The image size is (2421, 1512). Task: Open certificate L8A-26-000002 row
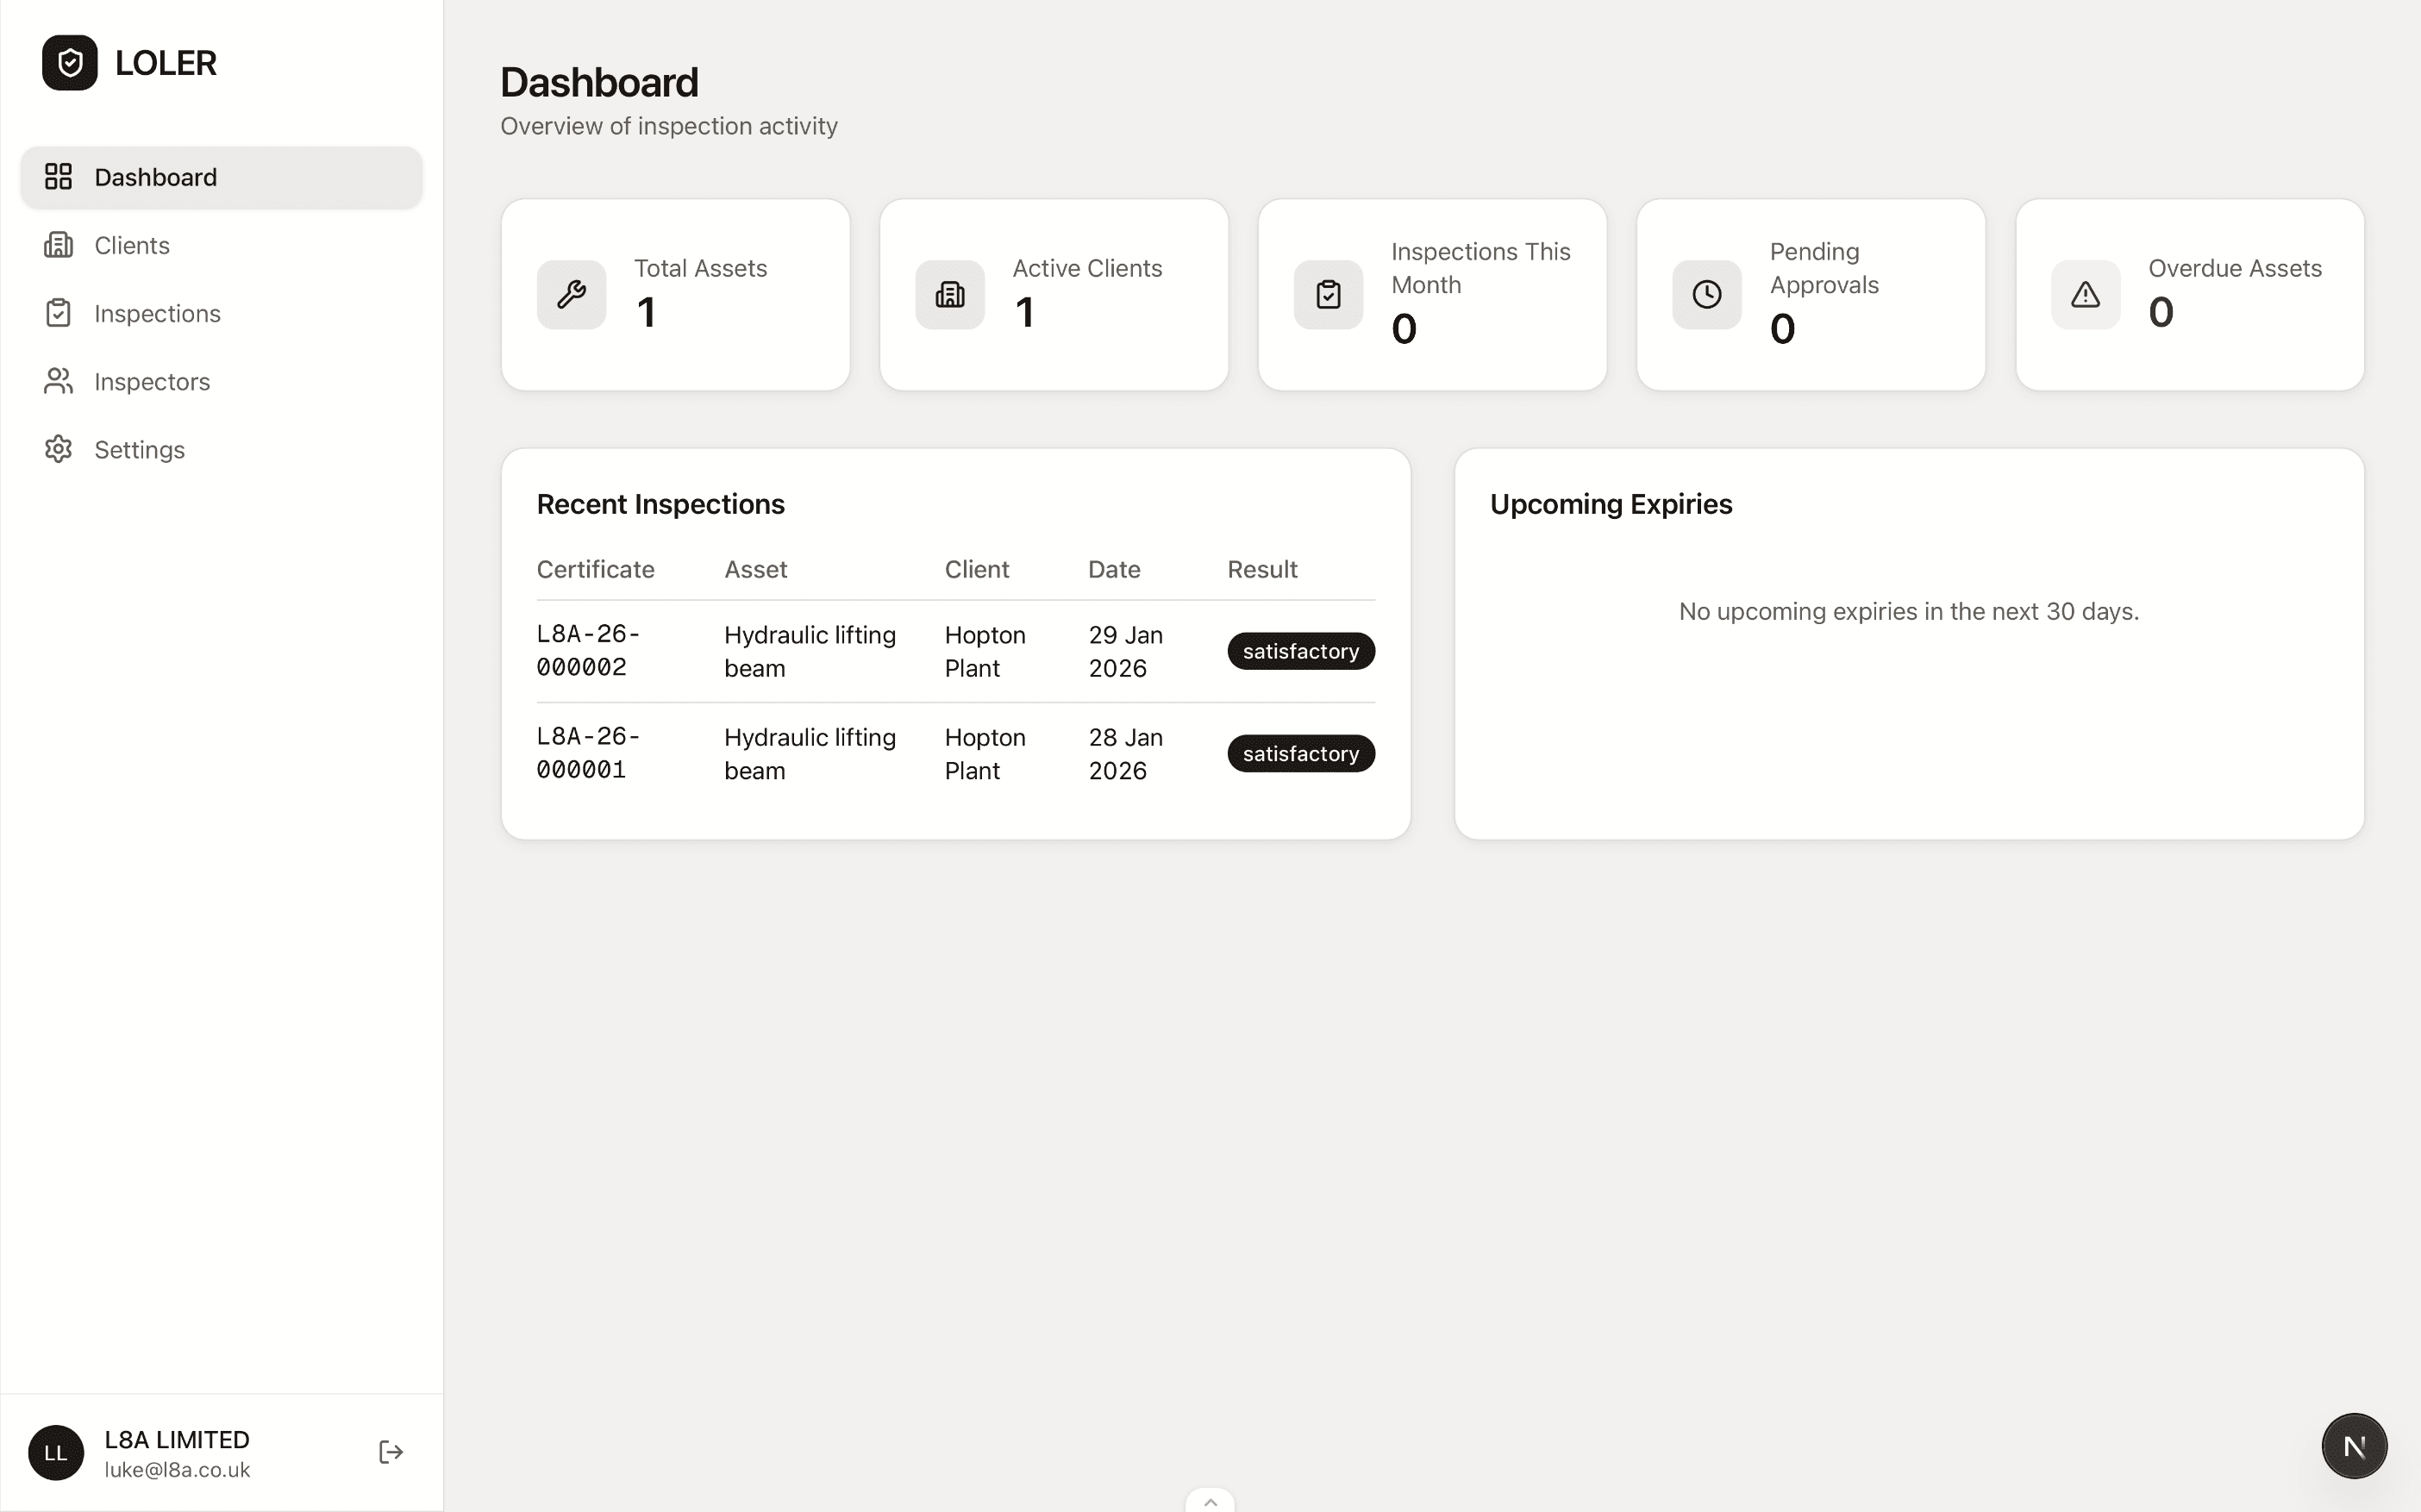tap(588, 651)
